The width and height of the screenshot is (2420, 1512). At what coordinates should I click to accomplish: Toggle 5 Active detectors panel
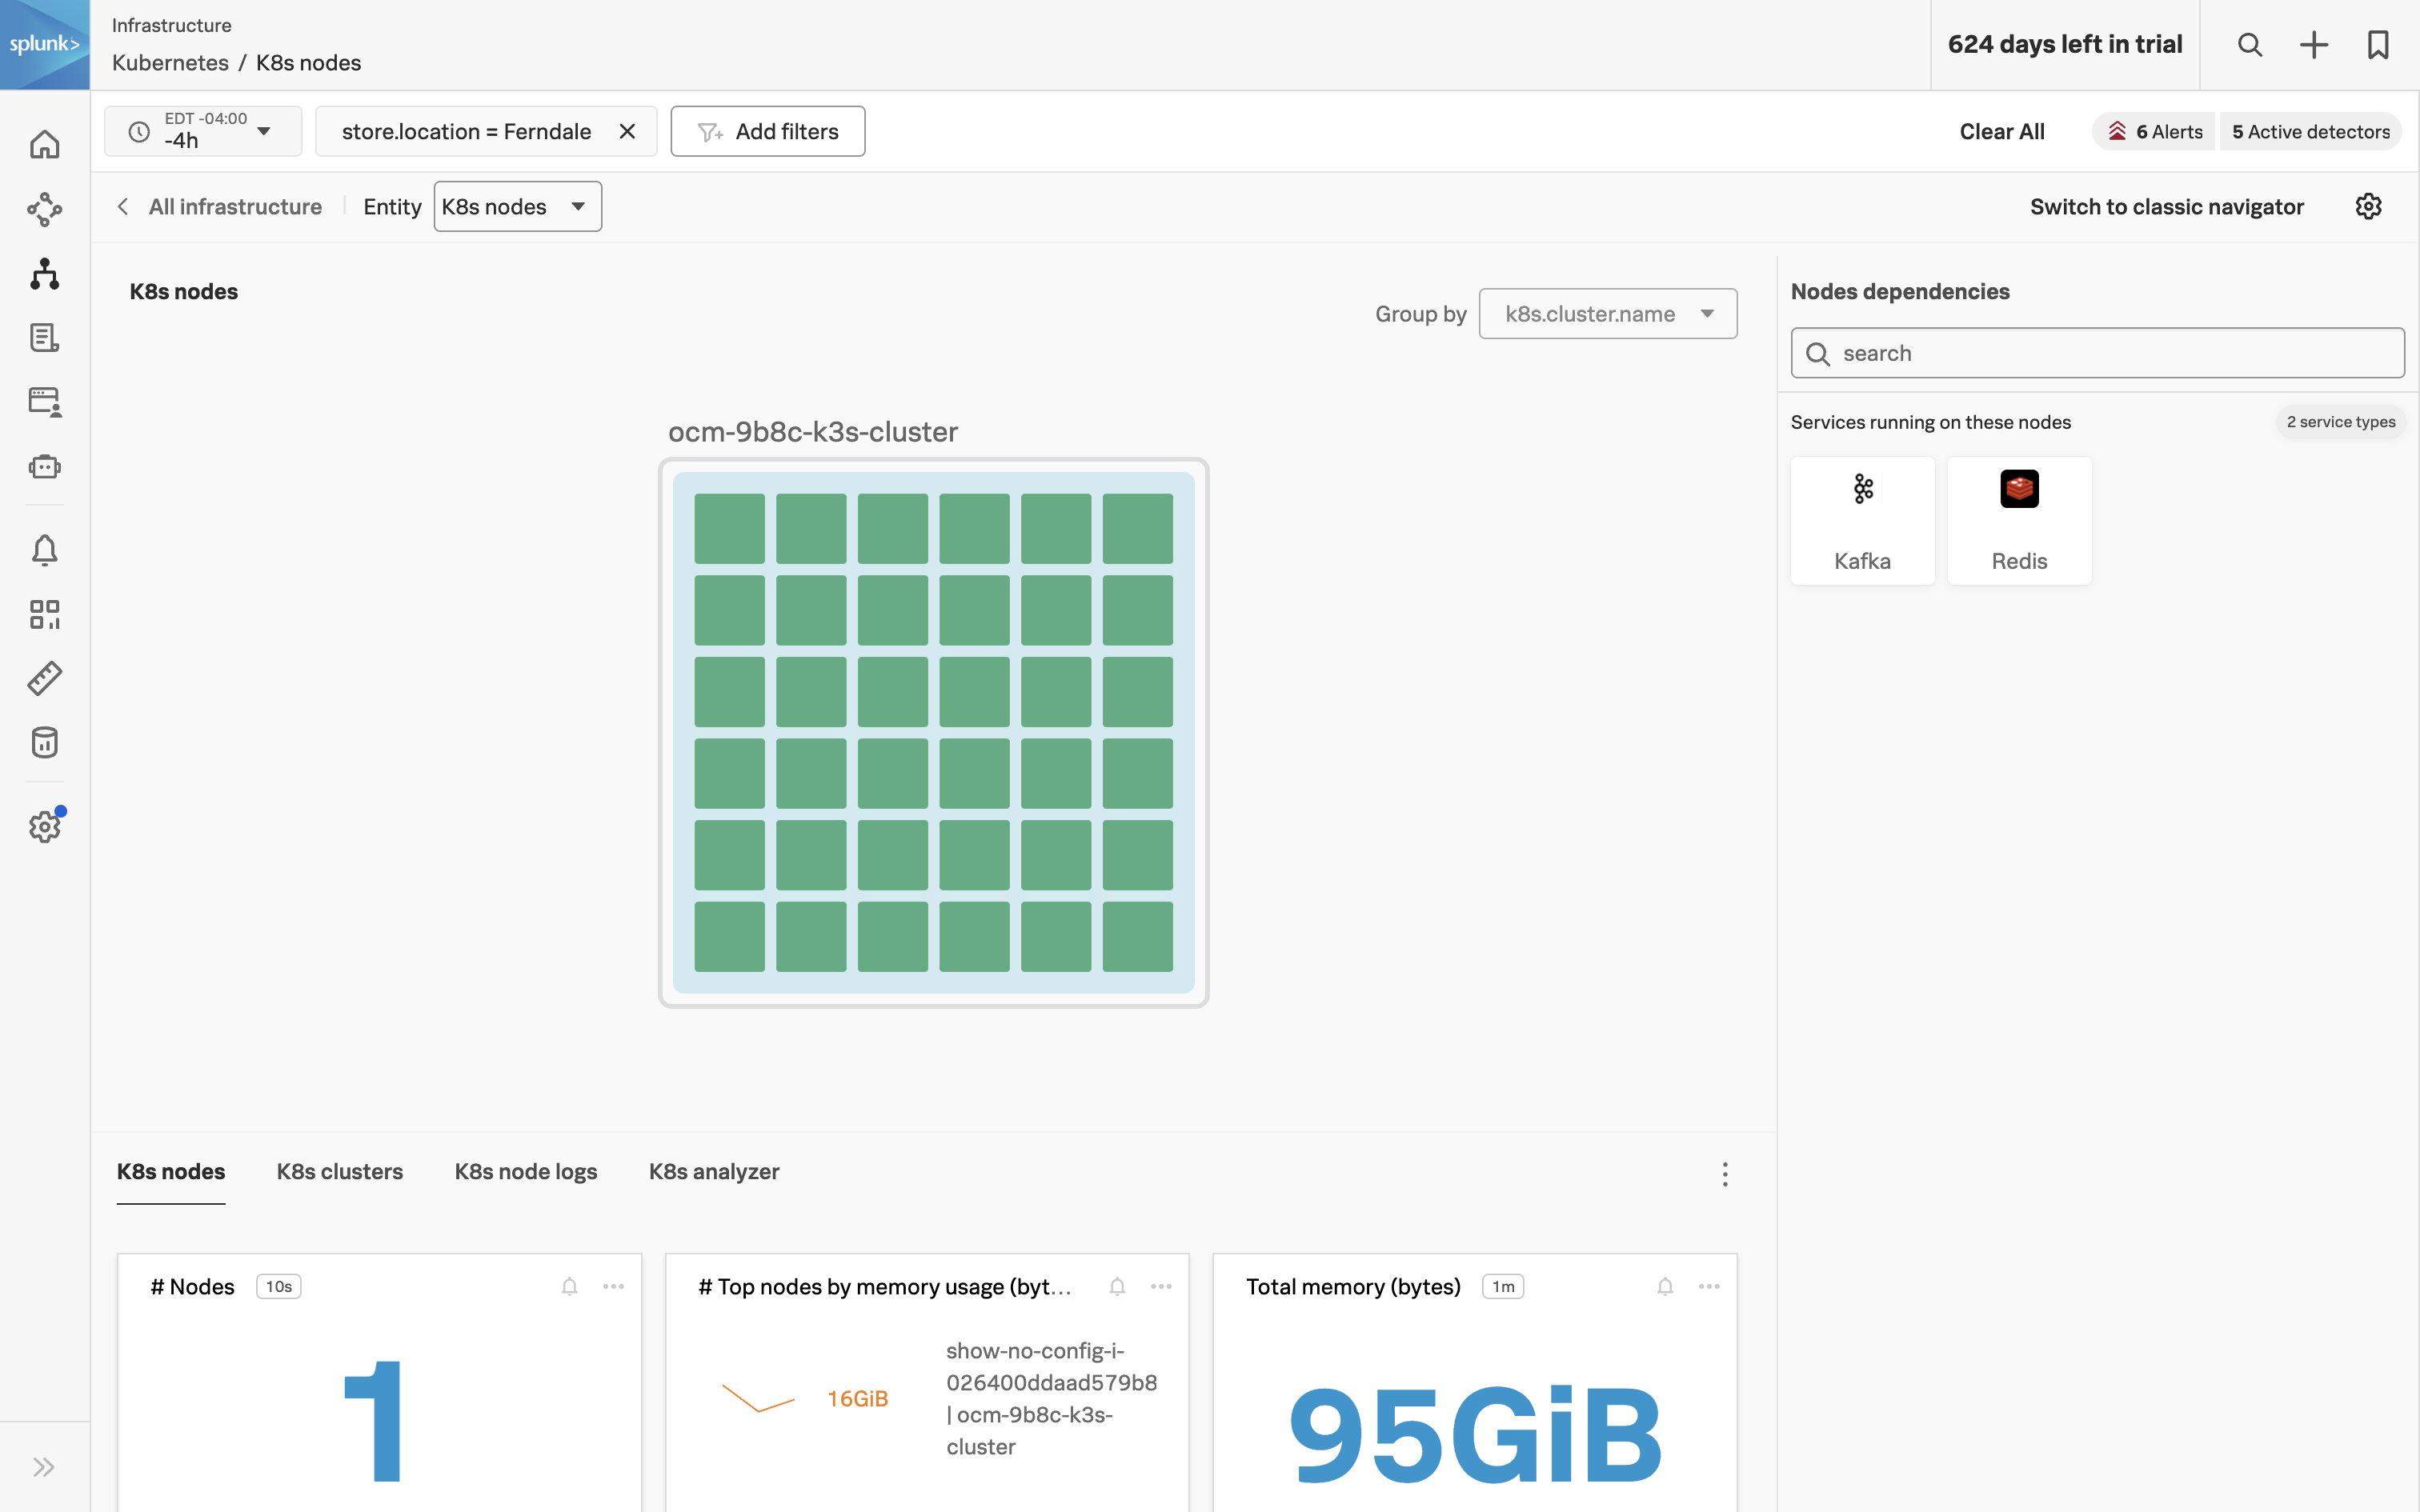(x=2310, y=130)
